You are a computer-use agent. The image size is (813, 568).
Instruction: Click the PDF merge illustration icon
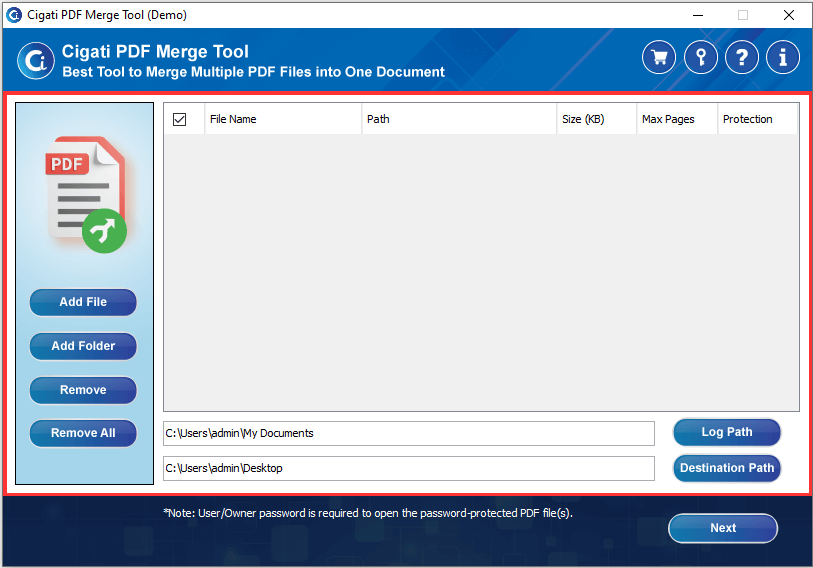tap(87, 195)
